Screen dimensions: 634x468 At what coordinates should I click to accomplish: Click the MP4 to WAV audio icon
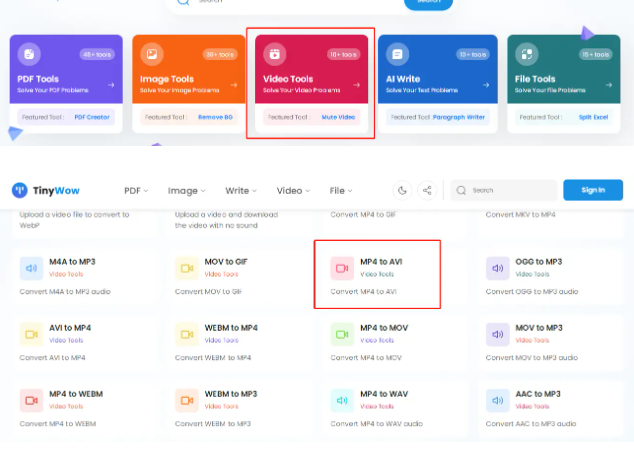pos(342,400)
